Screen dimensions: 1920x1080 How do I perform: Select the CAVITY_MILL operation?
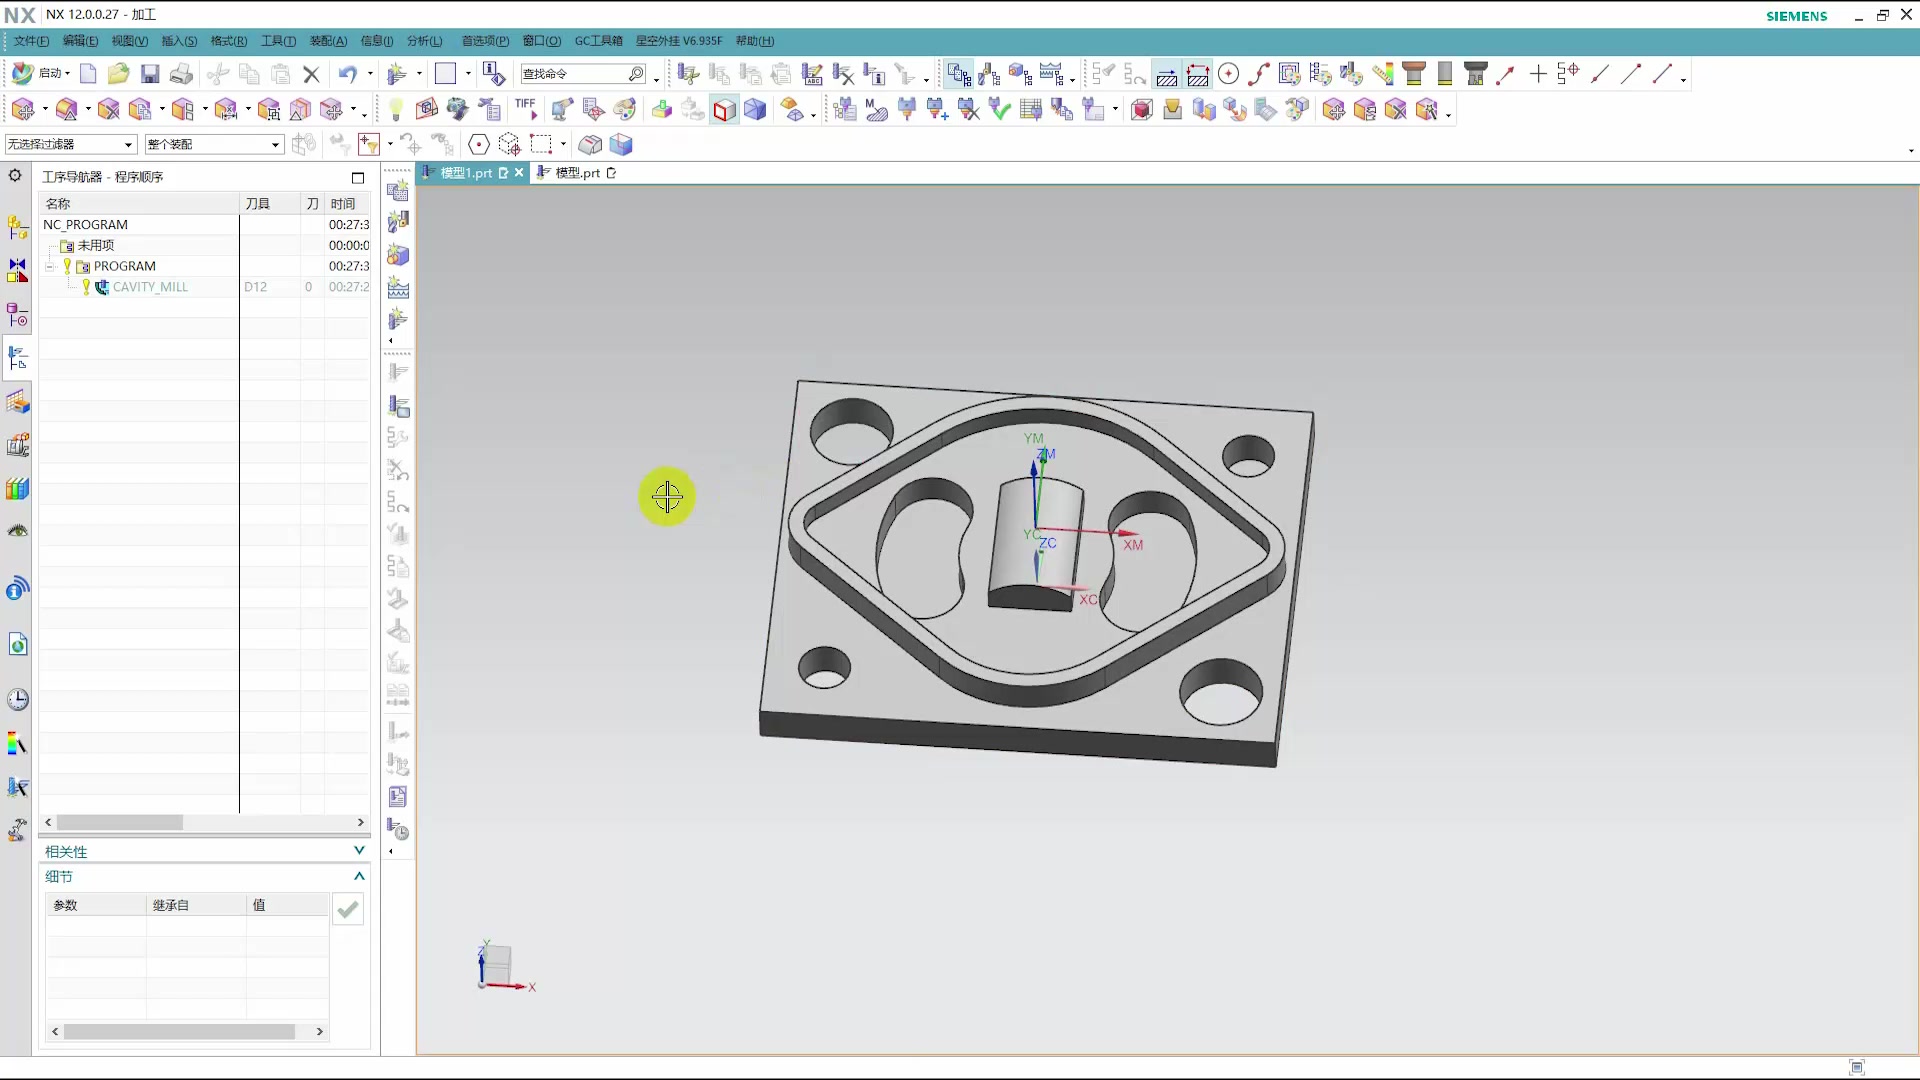tap(150, 287)
